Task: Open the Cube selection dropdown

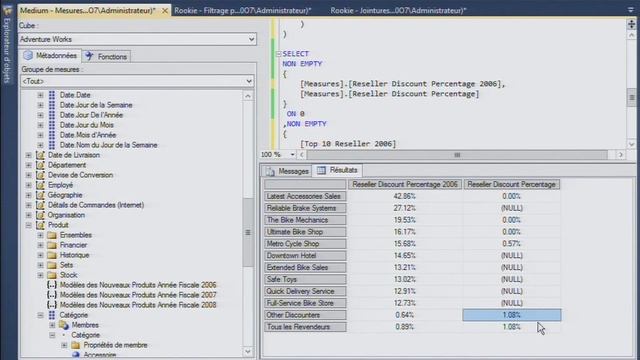Action: pos(251,39)
